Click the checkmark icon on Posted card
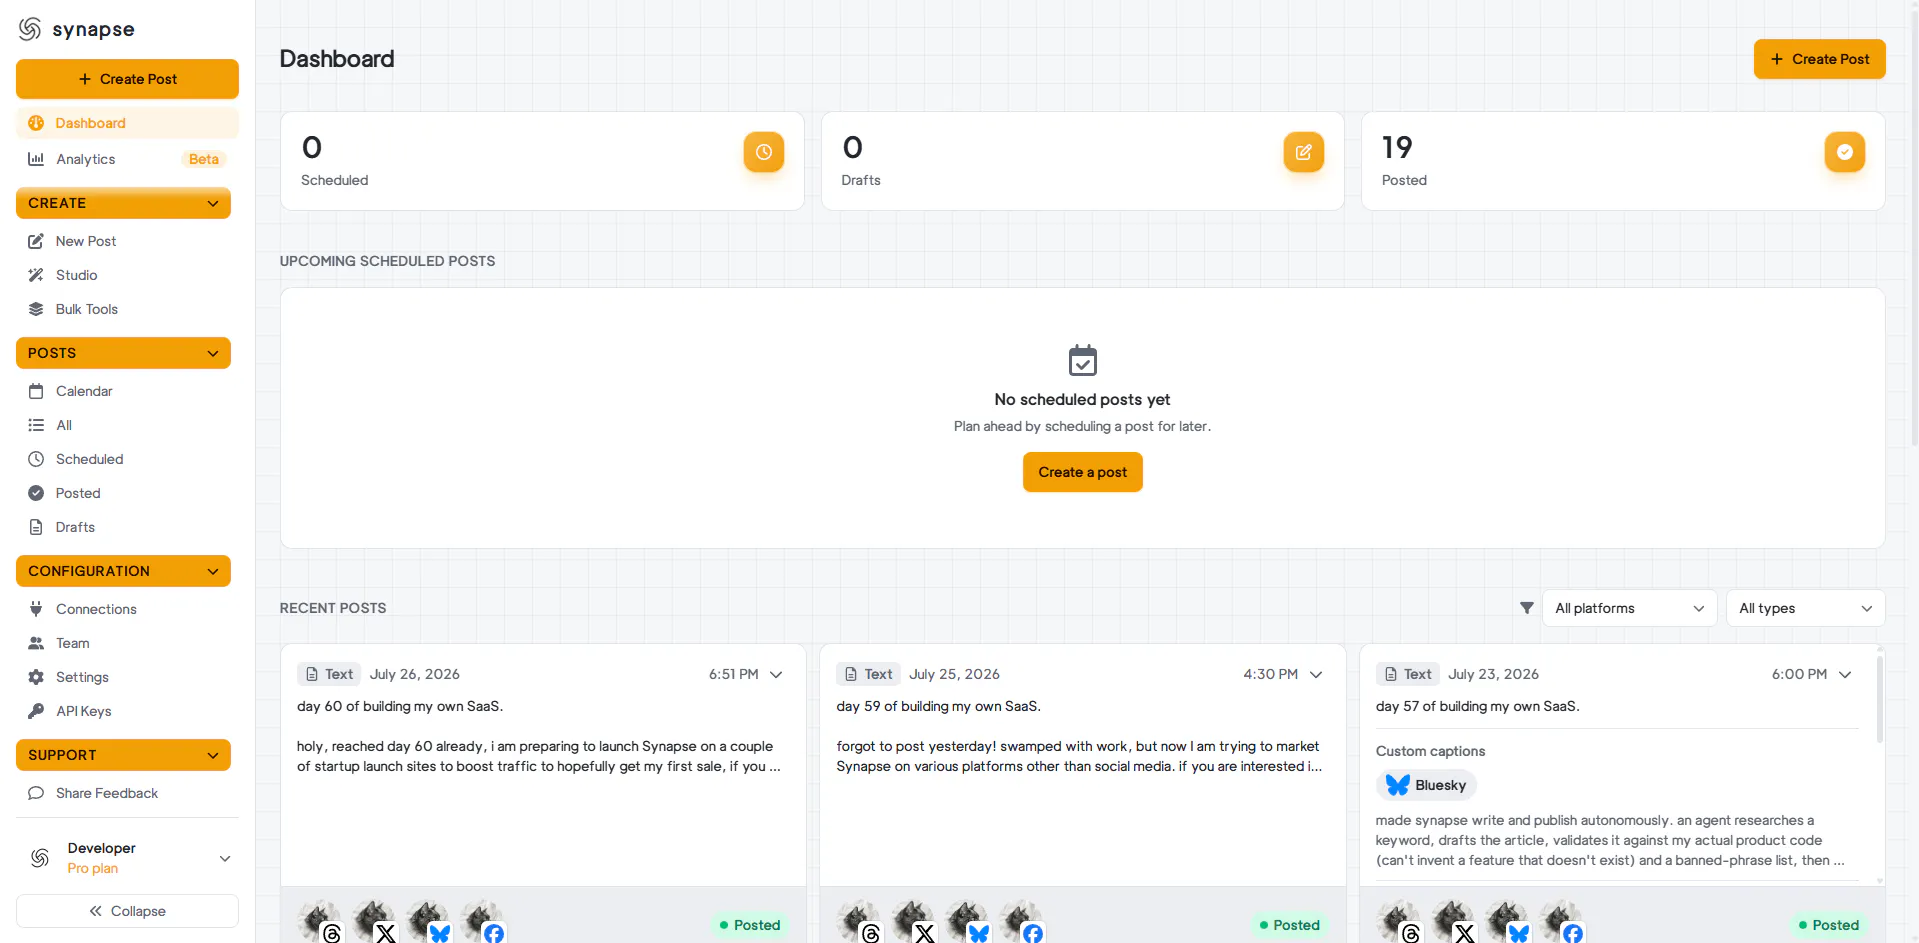Viewport: 1919px width, 943px height. [x=1844, y=152]
